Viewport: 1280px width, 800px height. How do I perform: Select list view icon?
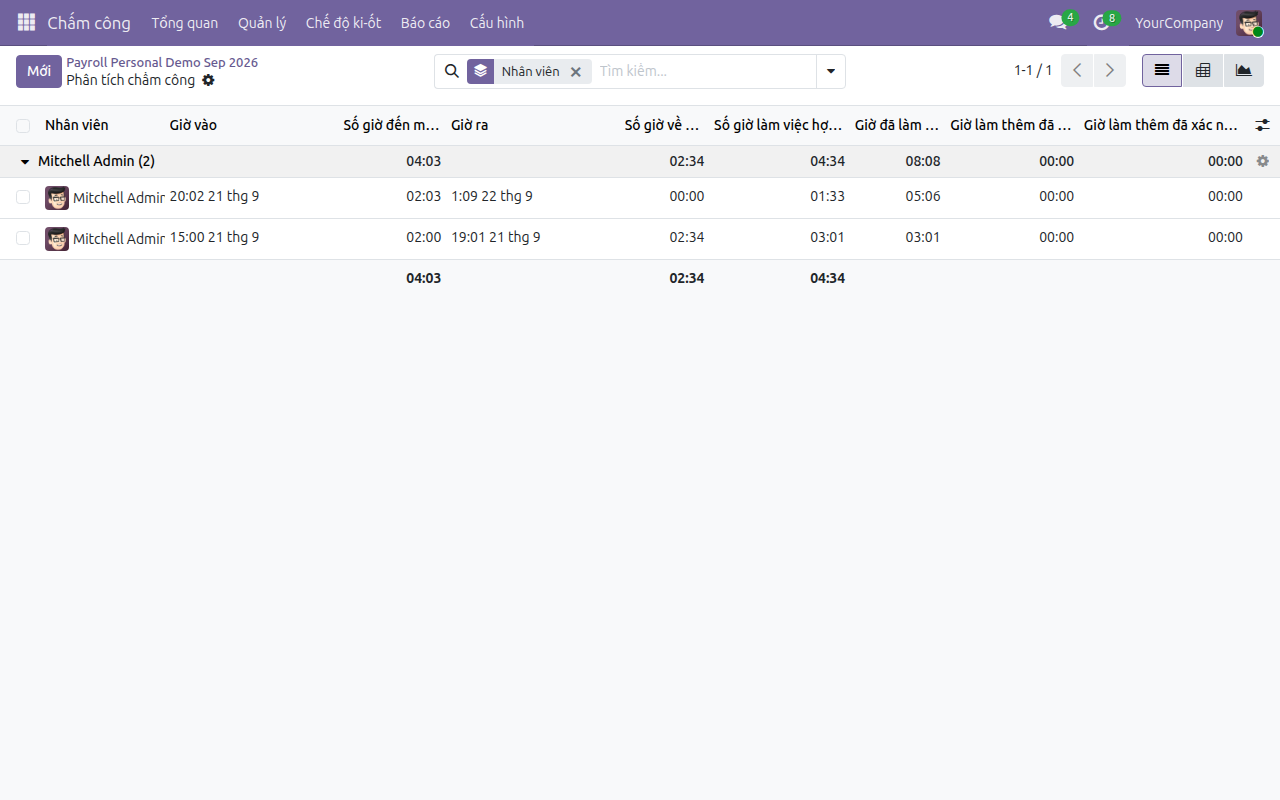1162,71
